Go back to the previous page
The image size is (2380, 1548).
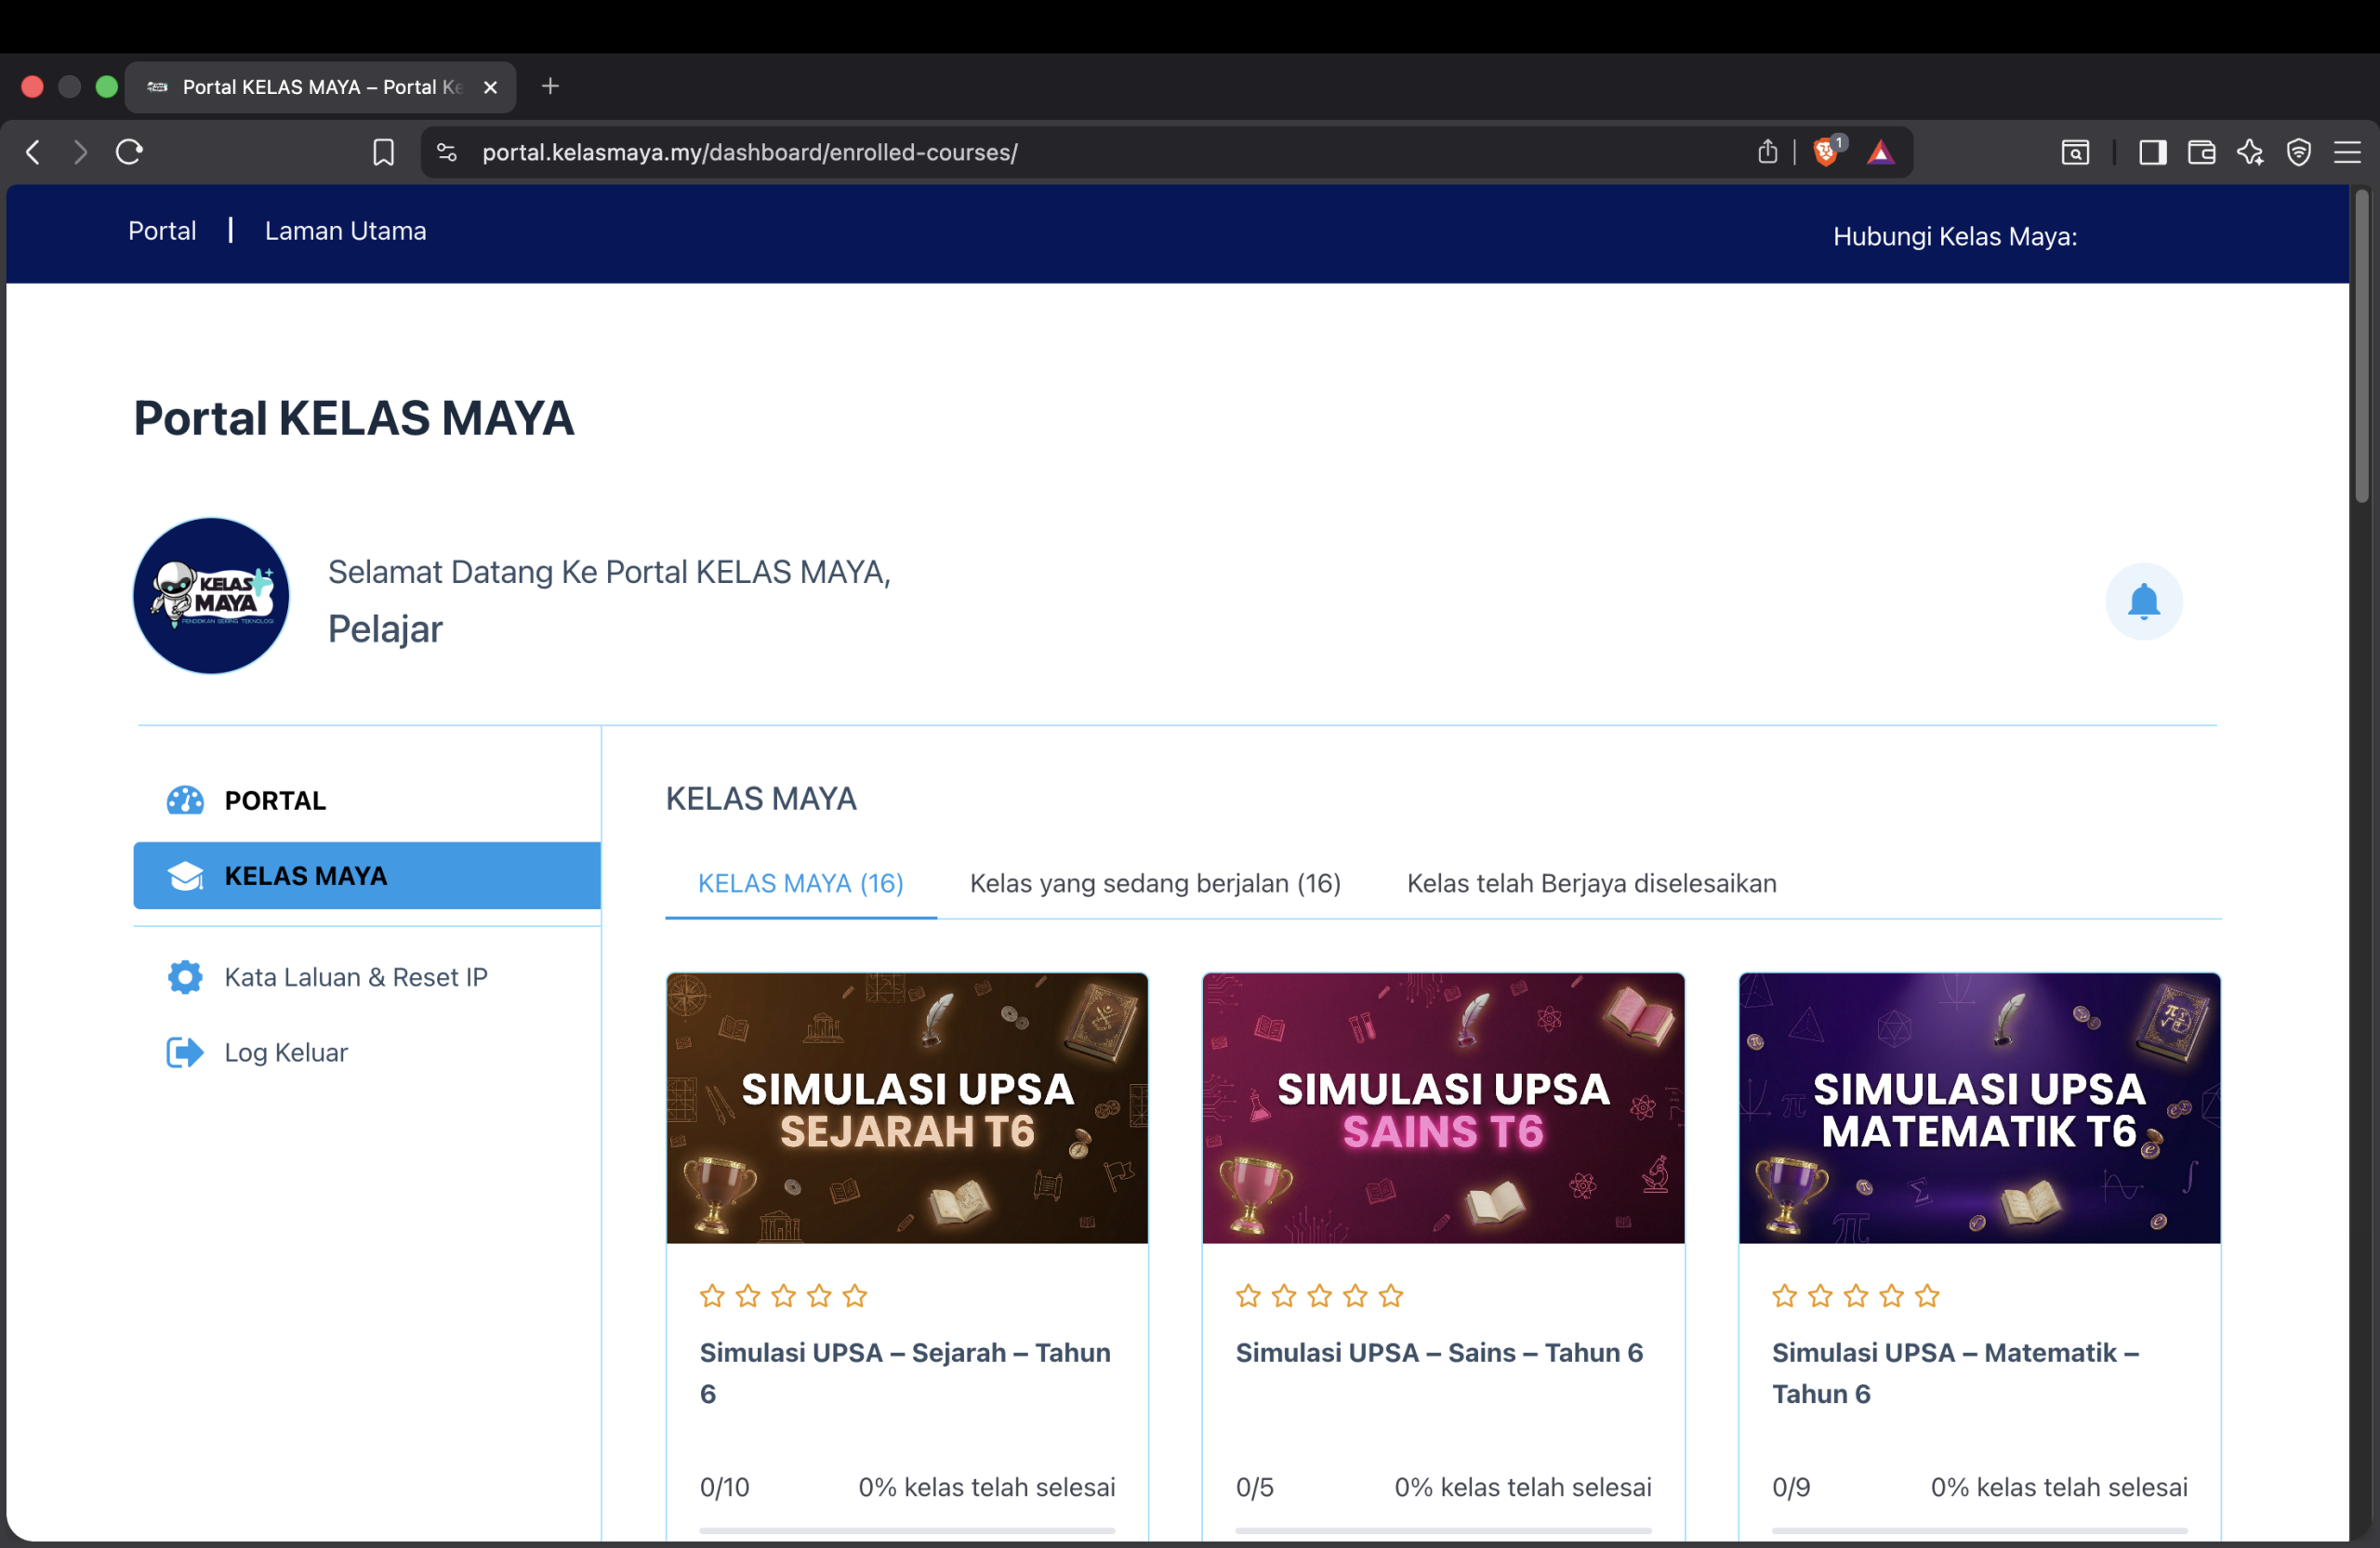coord(33,152)
